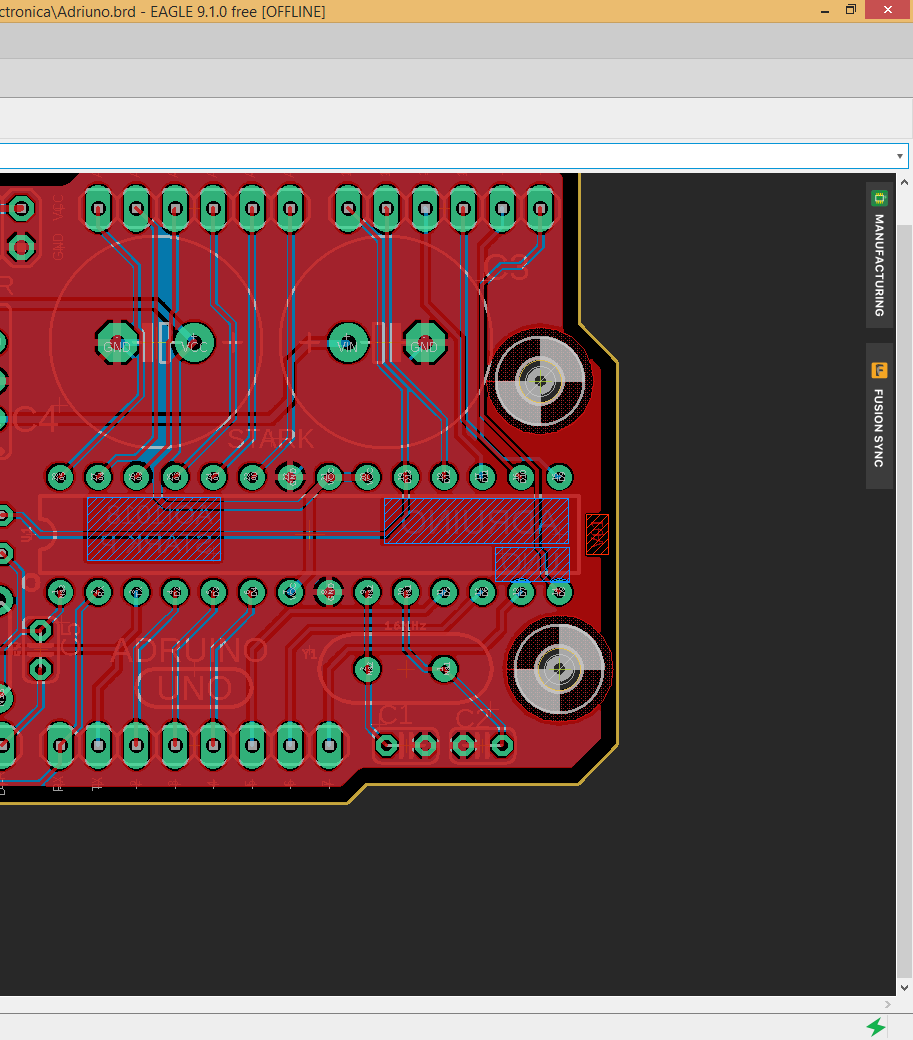Click the vertical scrollbar down arrow
Image resolution: width=913 pixels, height=1040 pixels.
(905, 988)
